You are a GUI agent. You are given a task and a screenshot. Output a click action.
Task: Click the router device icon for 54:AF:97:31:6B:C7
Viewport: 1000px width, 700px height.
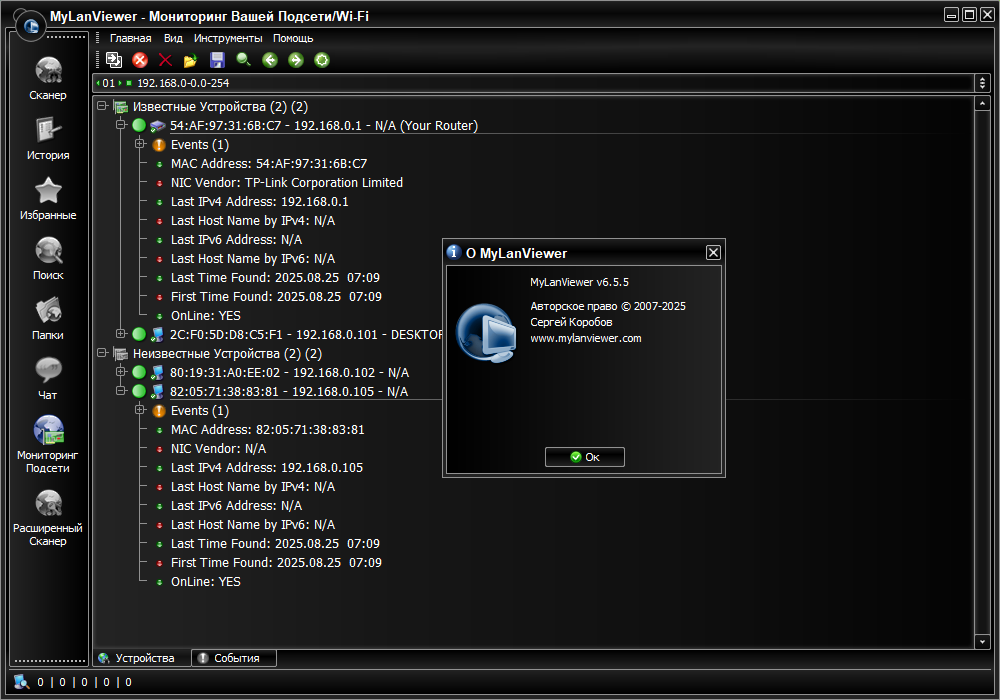point(158,126)
